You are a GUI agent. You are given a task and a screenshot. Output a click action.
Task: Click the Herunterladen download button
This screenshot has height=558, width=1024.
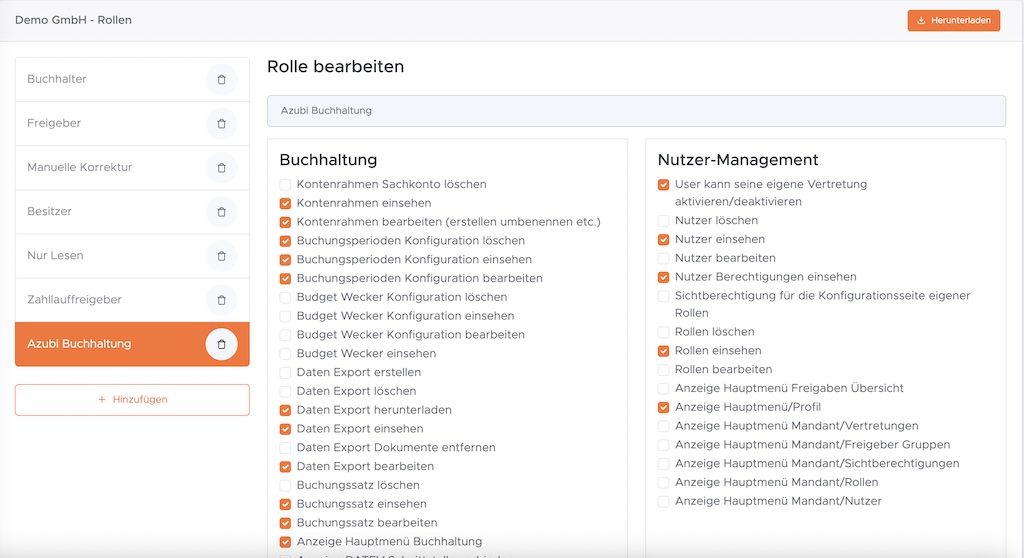[953, 20]
